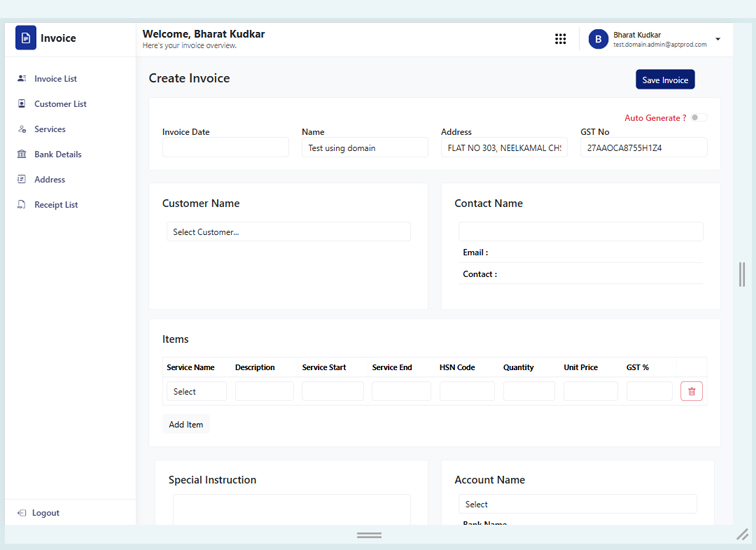Open the Account Name Select dropdown
756x550 pixels.
click(x=577, y=504)
